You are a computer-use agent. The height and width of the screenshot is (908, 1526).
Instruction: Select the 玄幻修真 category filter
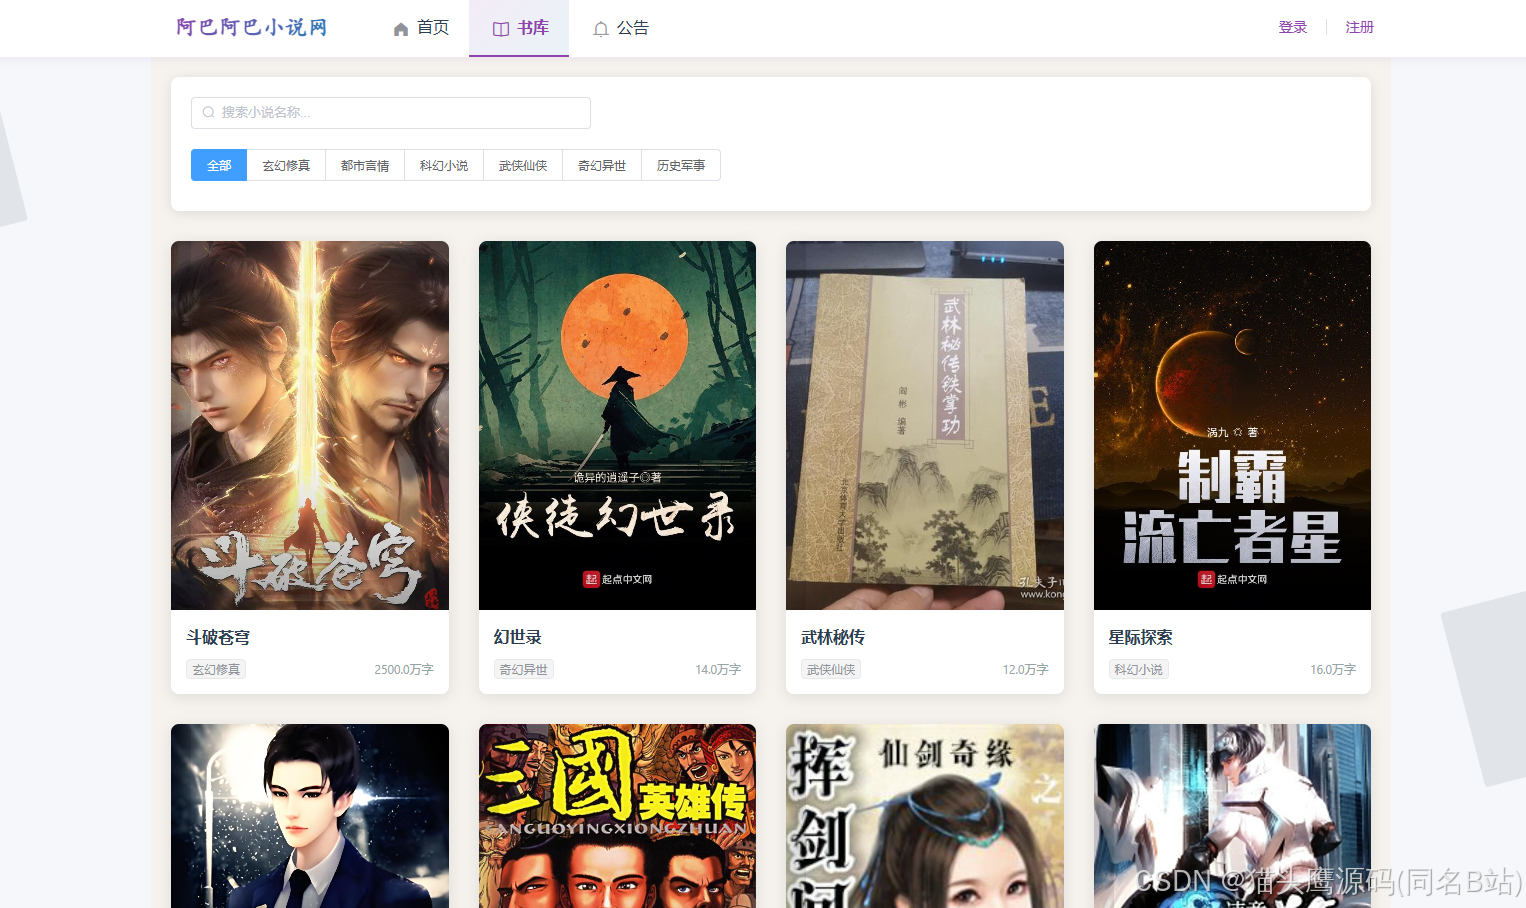(x=286, y=165)
